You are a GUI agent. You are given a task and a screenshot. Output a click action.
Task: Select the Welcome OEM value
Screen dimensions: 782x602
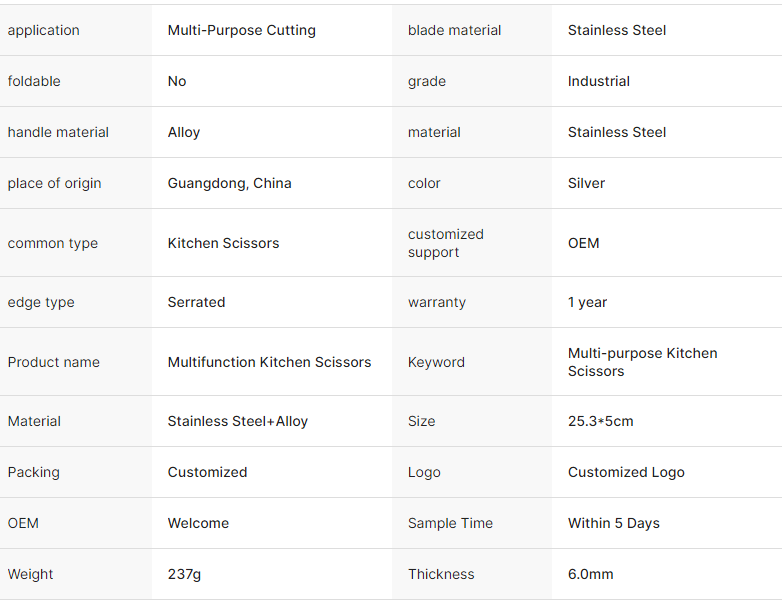click(x=198, y=523)
